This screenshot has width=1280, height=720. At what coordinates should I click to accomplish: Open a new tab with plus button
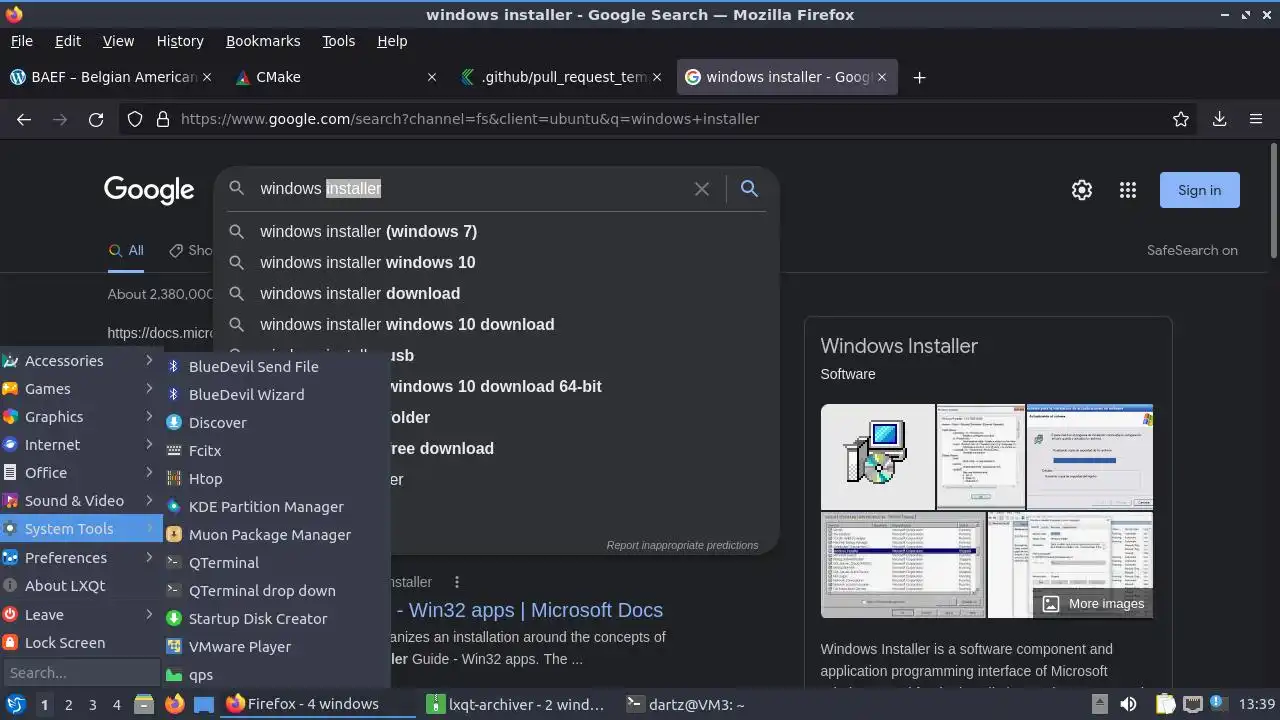[919, 77]
